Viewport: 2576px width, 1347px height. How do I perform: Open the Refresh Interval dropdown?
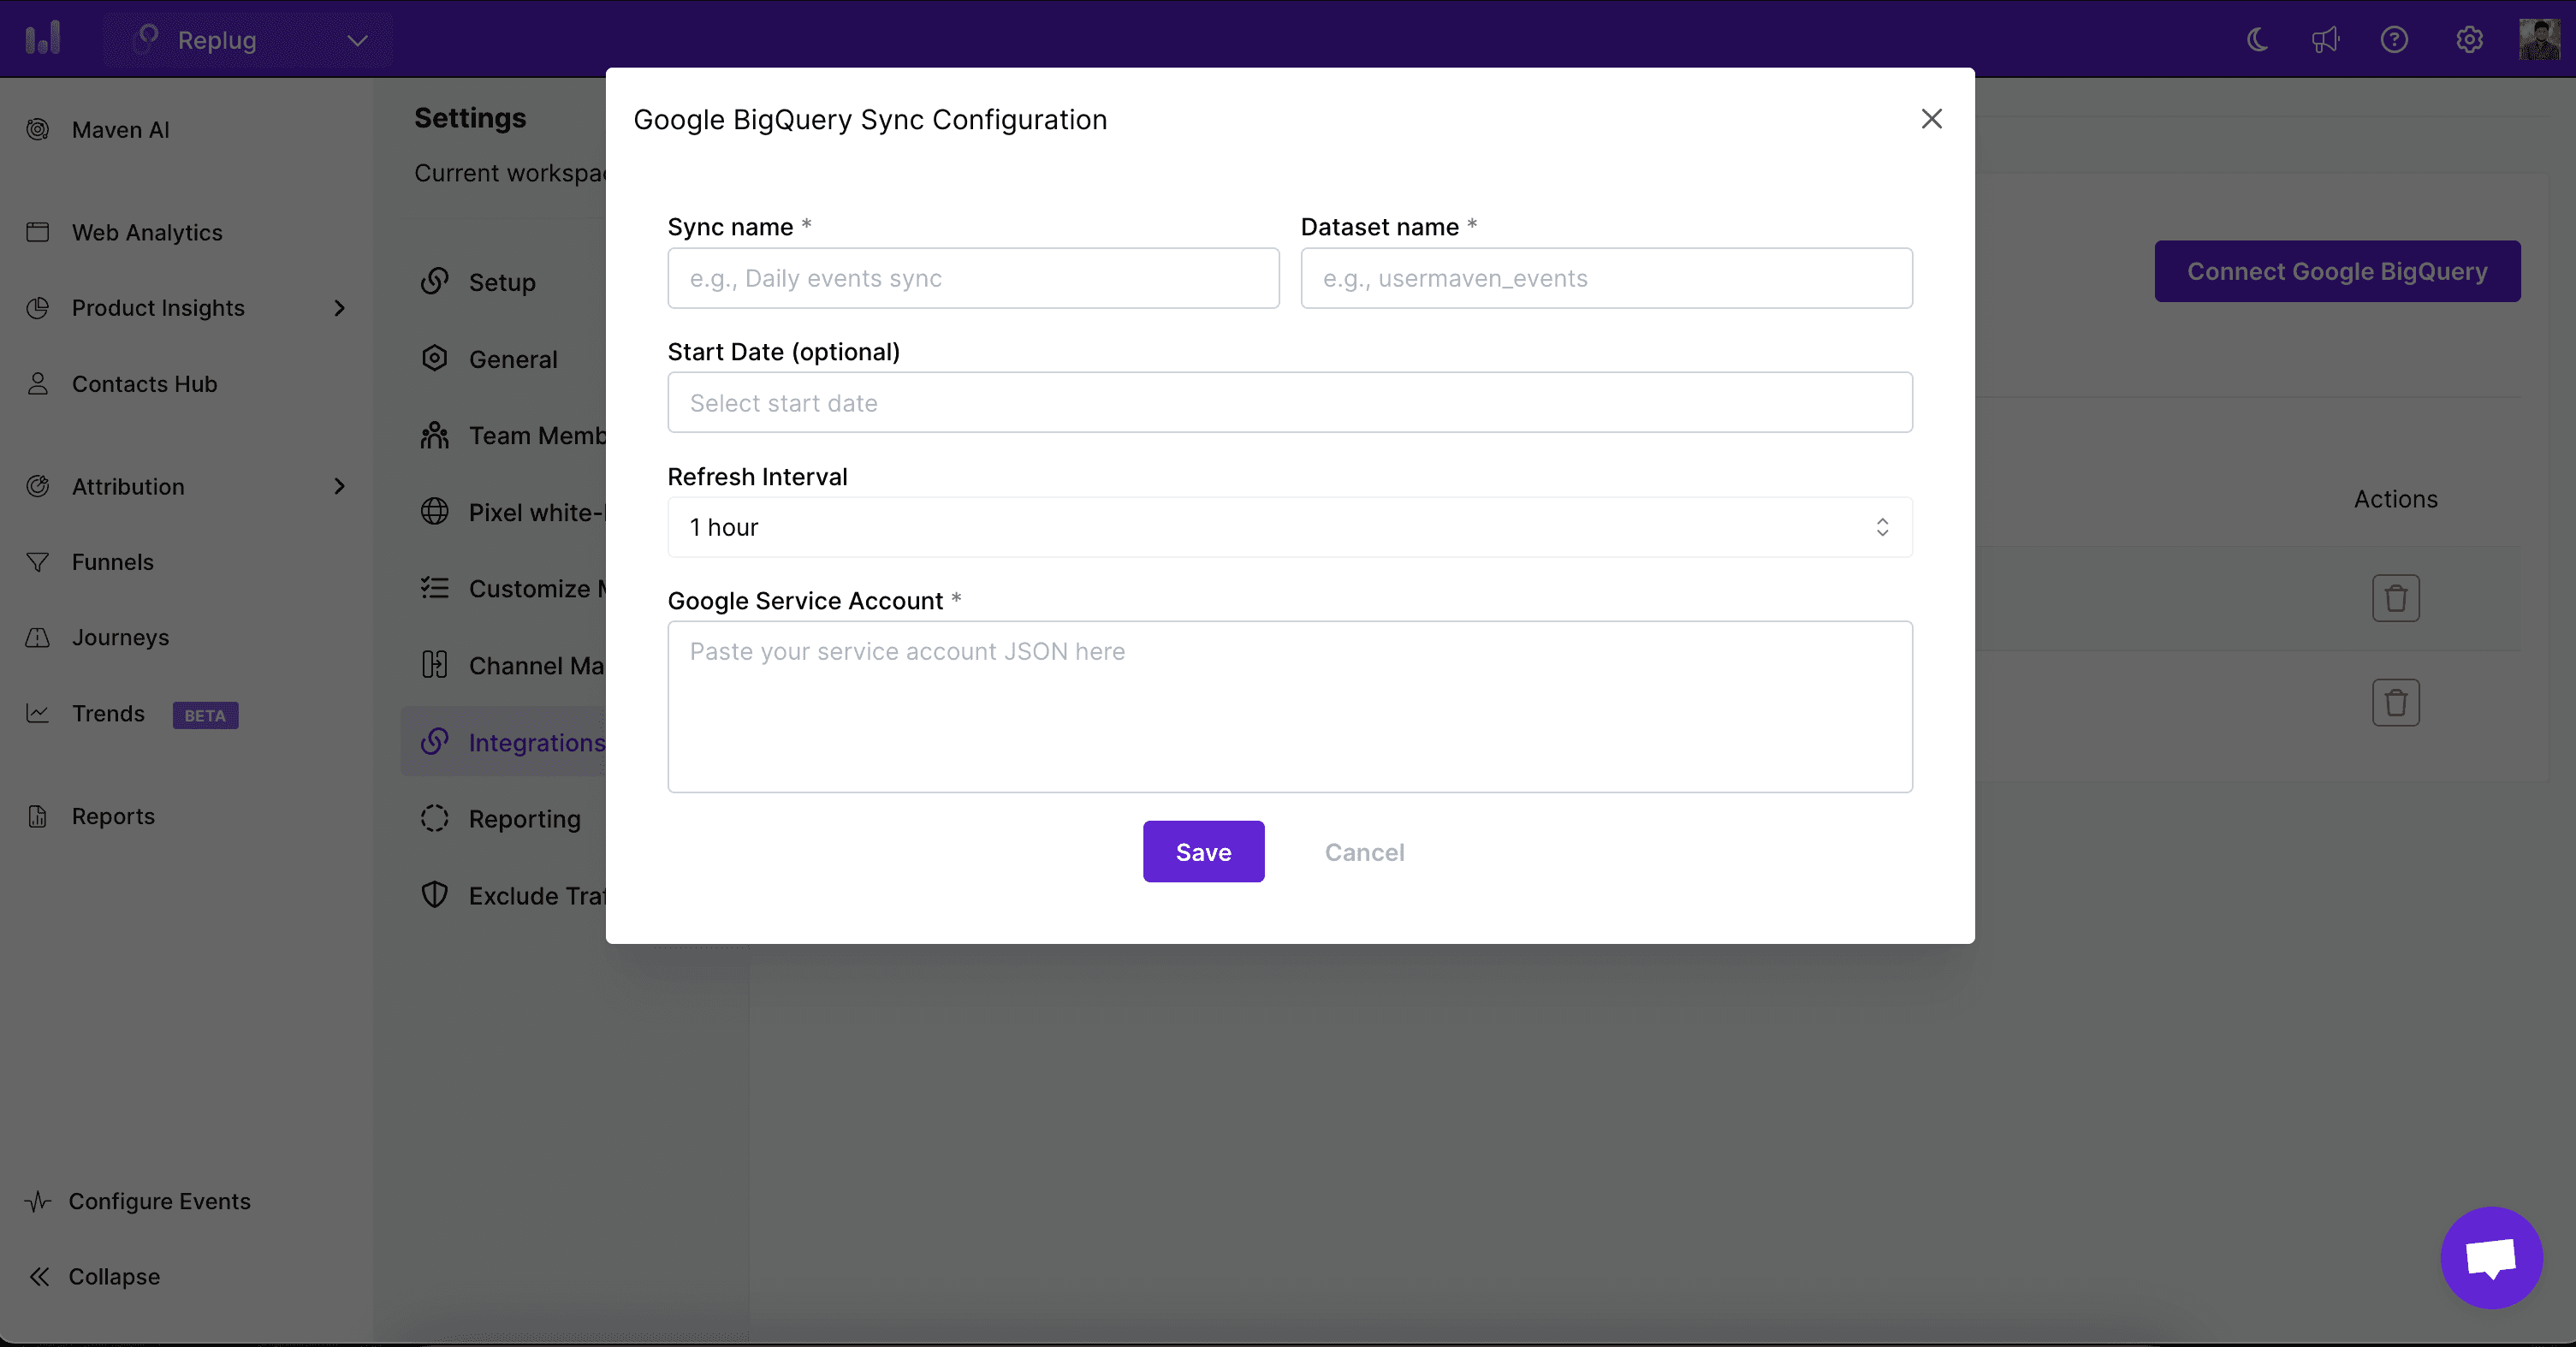point(1289,527)
